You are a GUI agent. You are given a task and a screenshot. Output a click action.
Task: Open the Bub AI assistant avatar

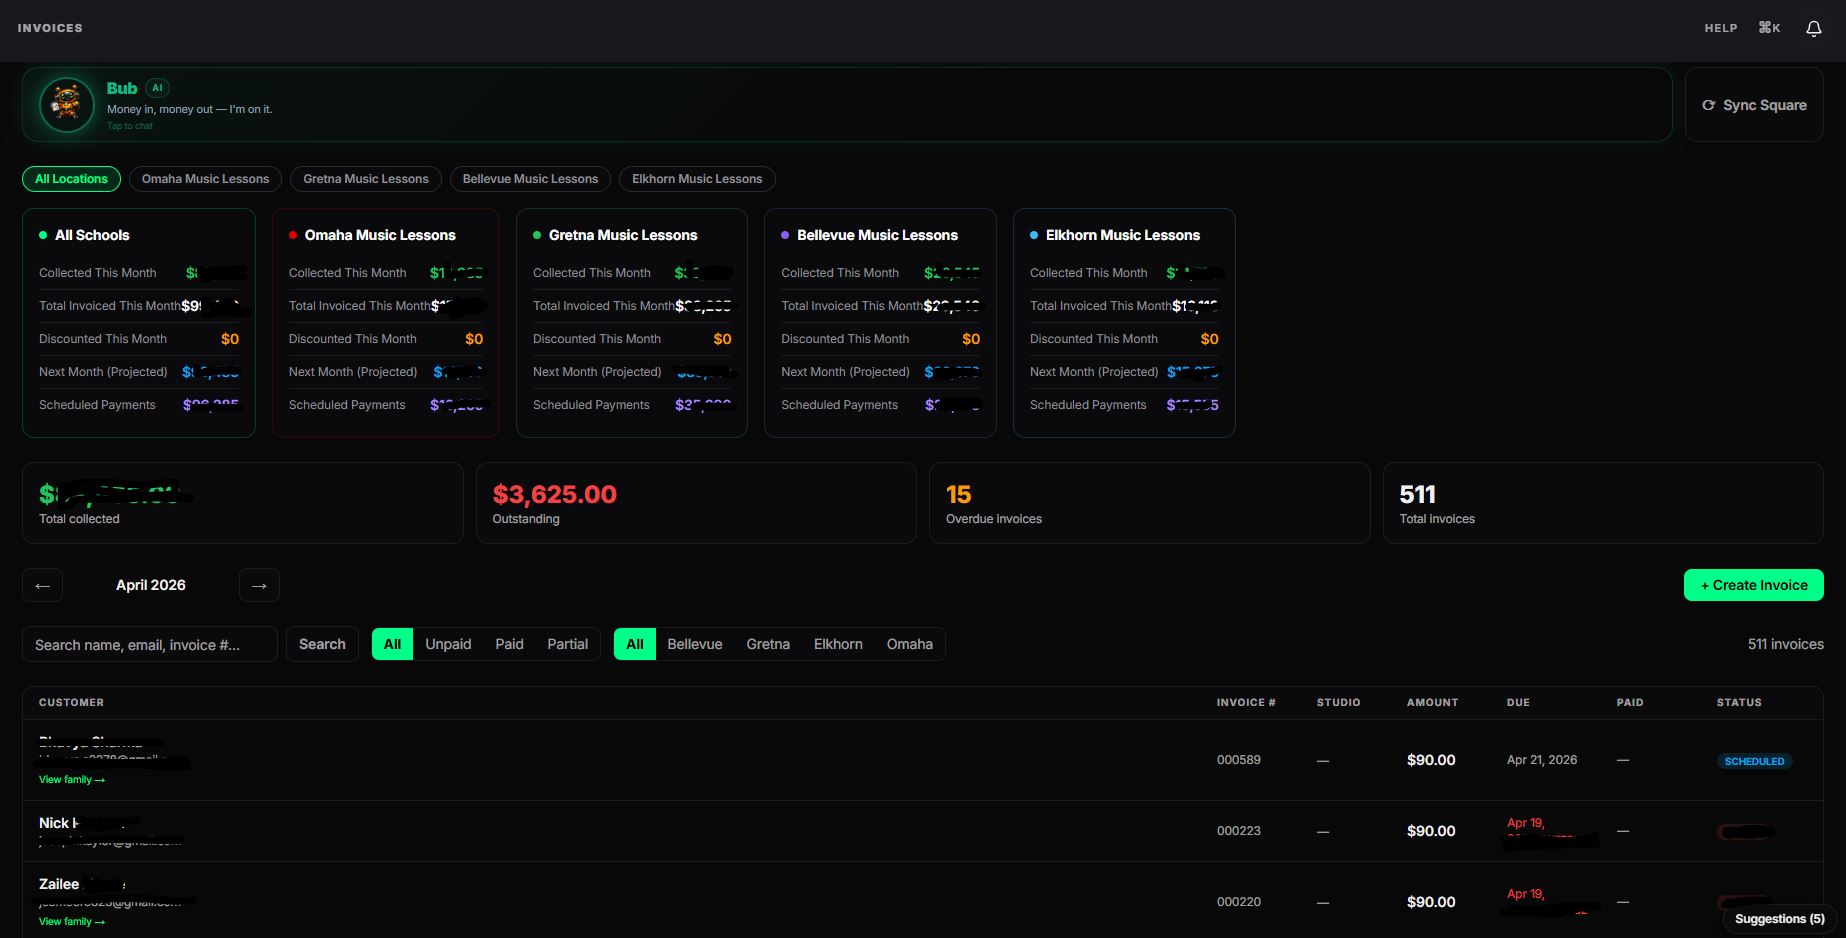click(x=67, y=104)
